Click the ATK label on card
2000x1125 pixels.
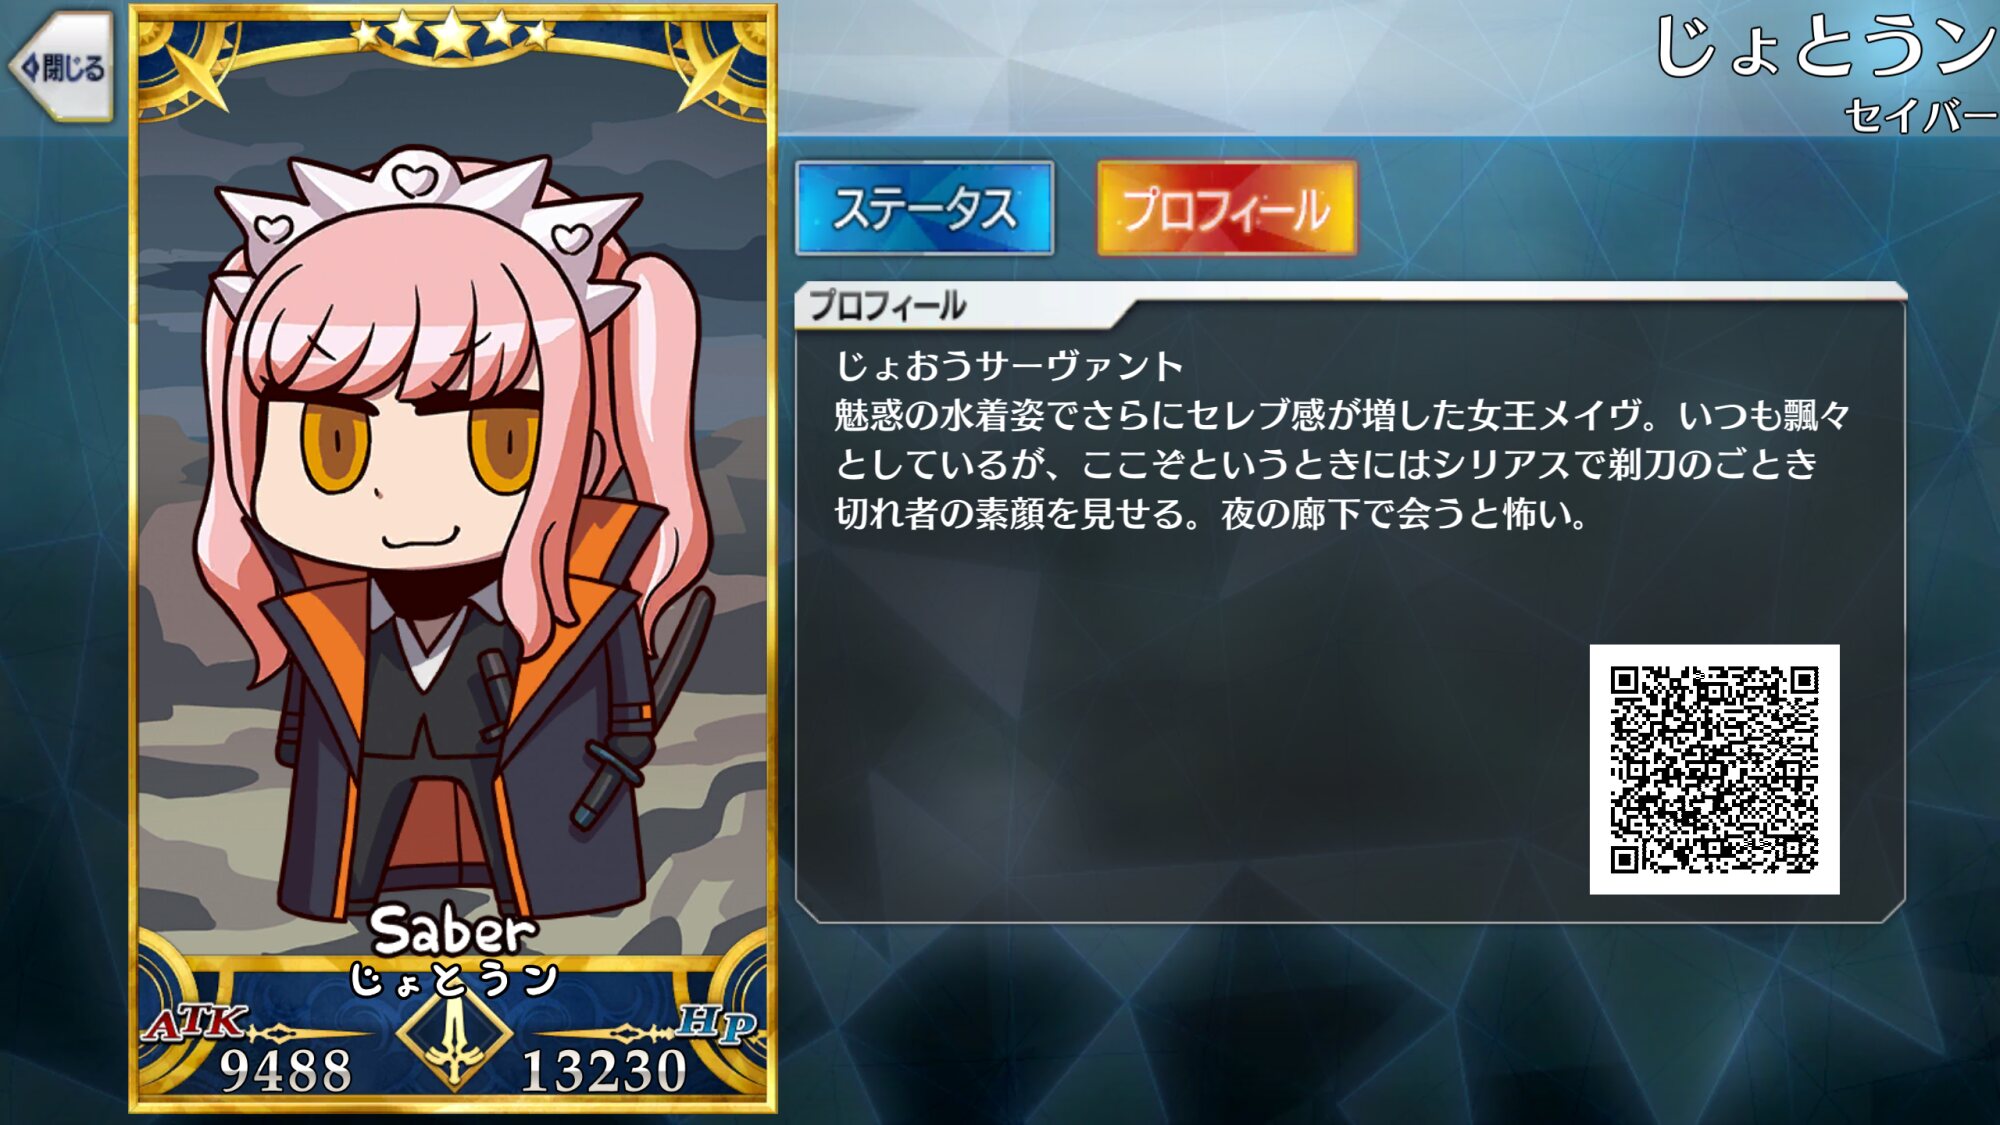click(x=193, y=1021)
